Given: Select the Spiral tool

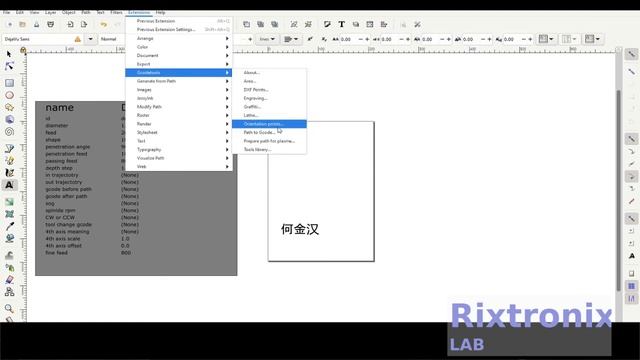Looking at the screenshot, I should point(9,132).
